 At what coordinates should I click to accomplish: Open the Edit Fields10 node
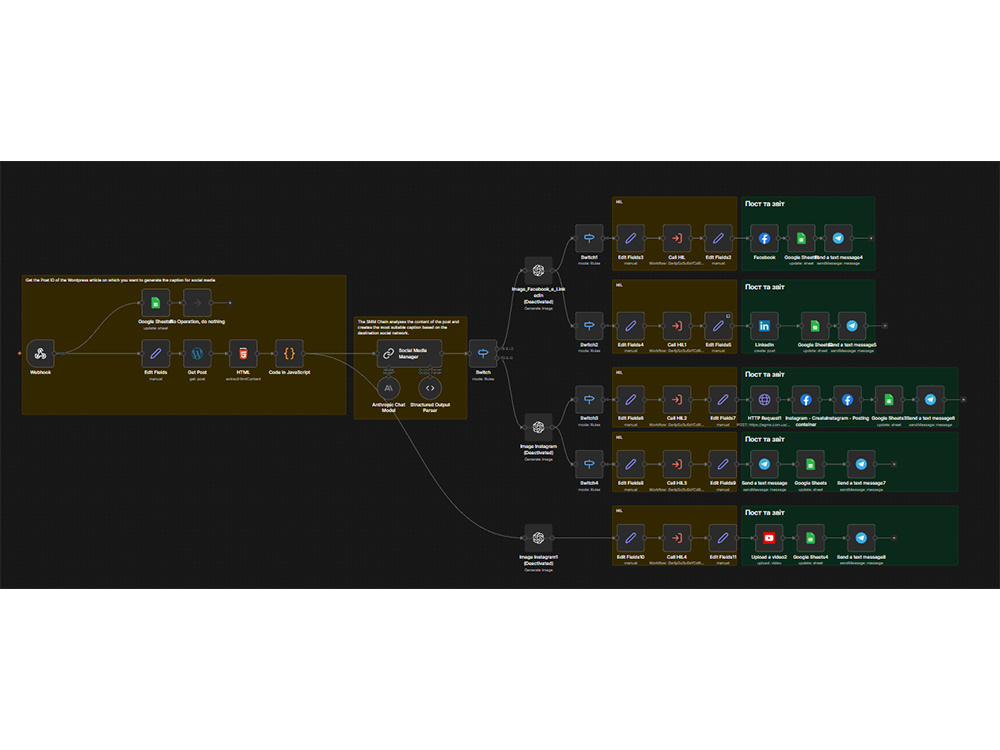click(x=630, y=538)
